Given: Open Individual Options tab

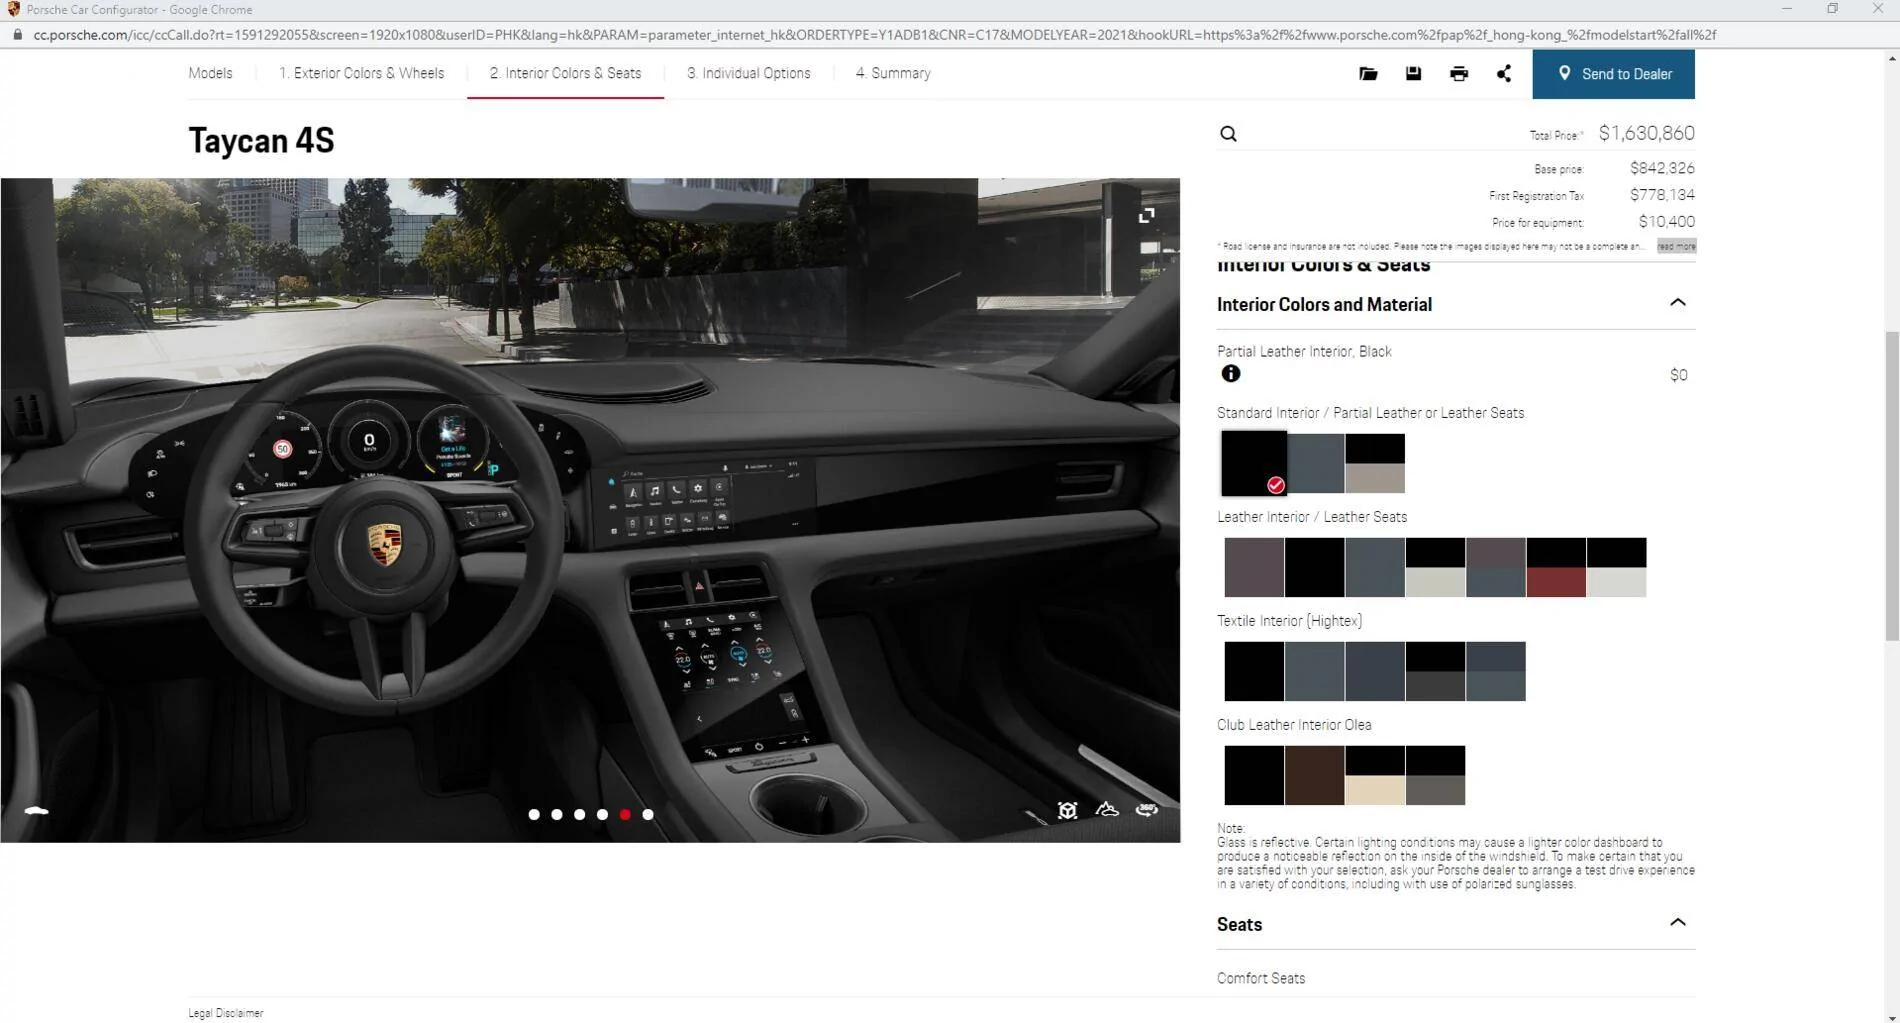Looking at the screenshot, I should pyautogui.click(x=749, y=74).
